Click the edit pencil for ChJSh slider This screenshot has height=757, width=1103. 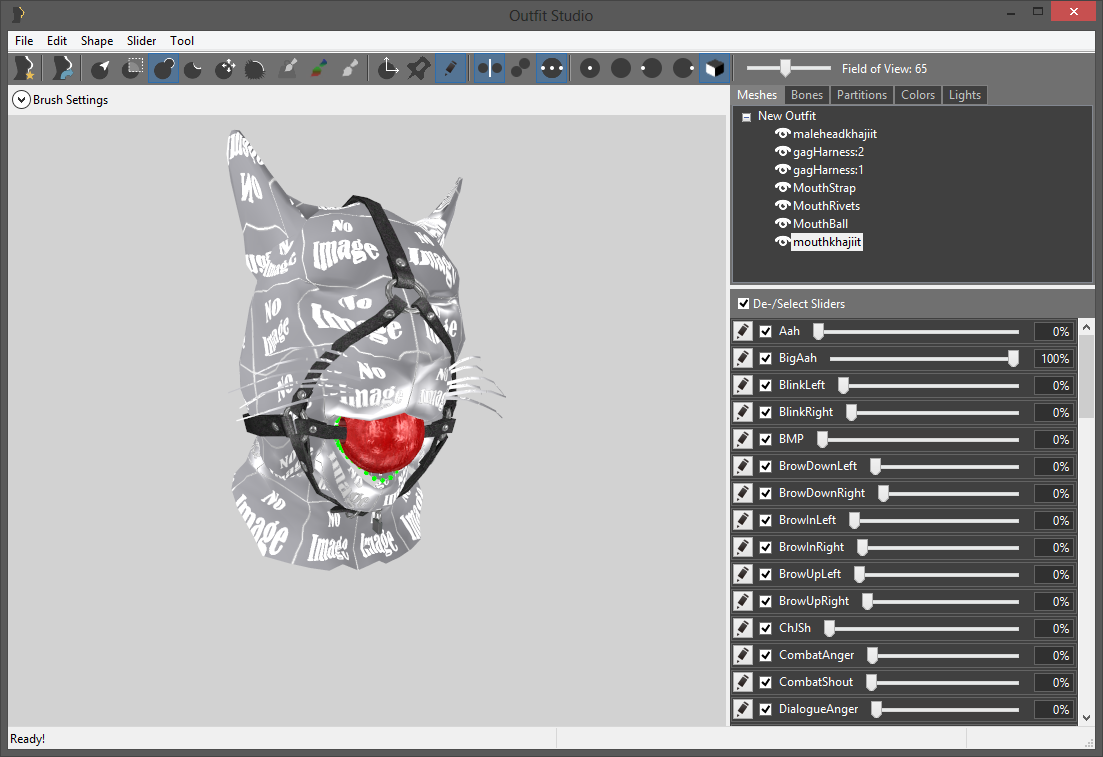pyautogui.click(x=743, y=628)
